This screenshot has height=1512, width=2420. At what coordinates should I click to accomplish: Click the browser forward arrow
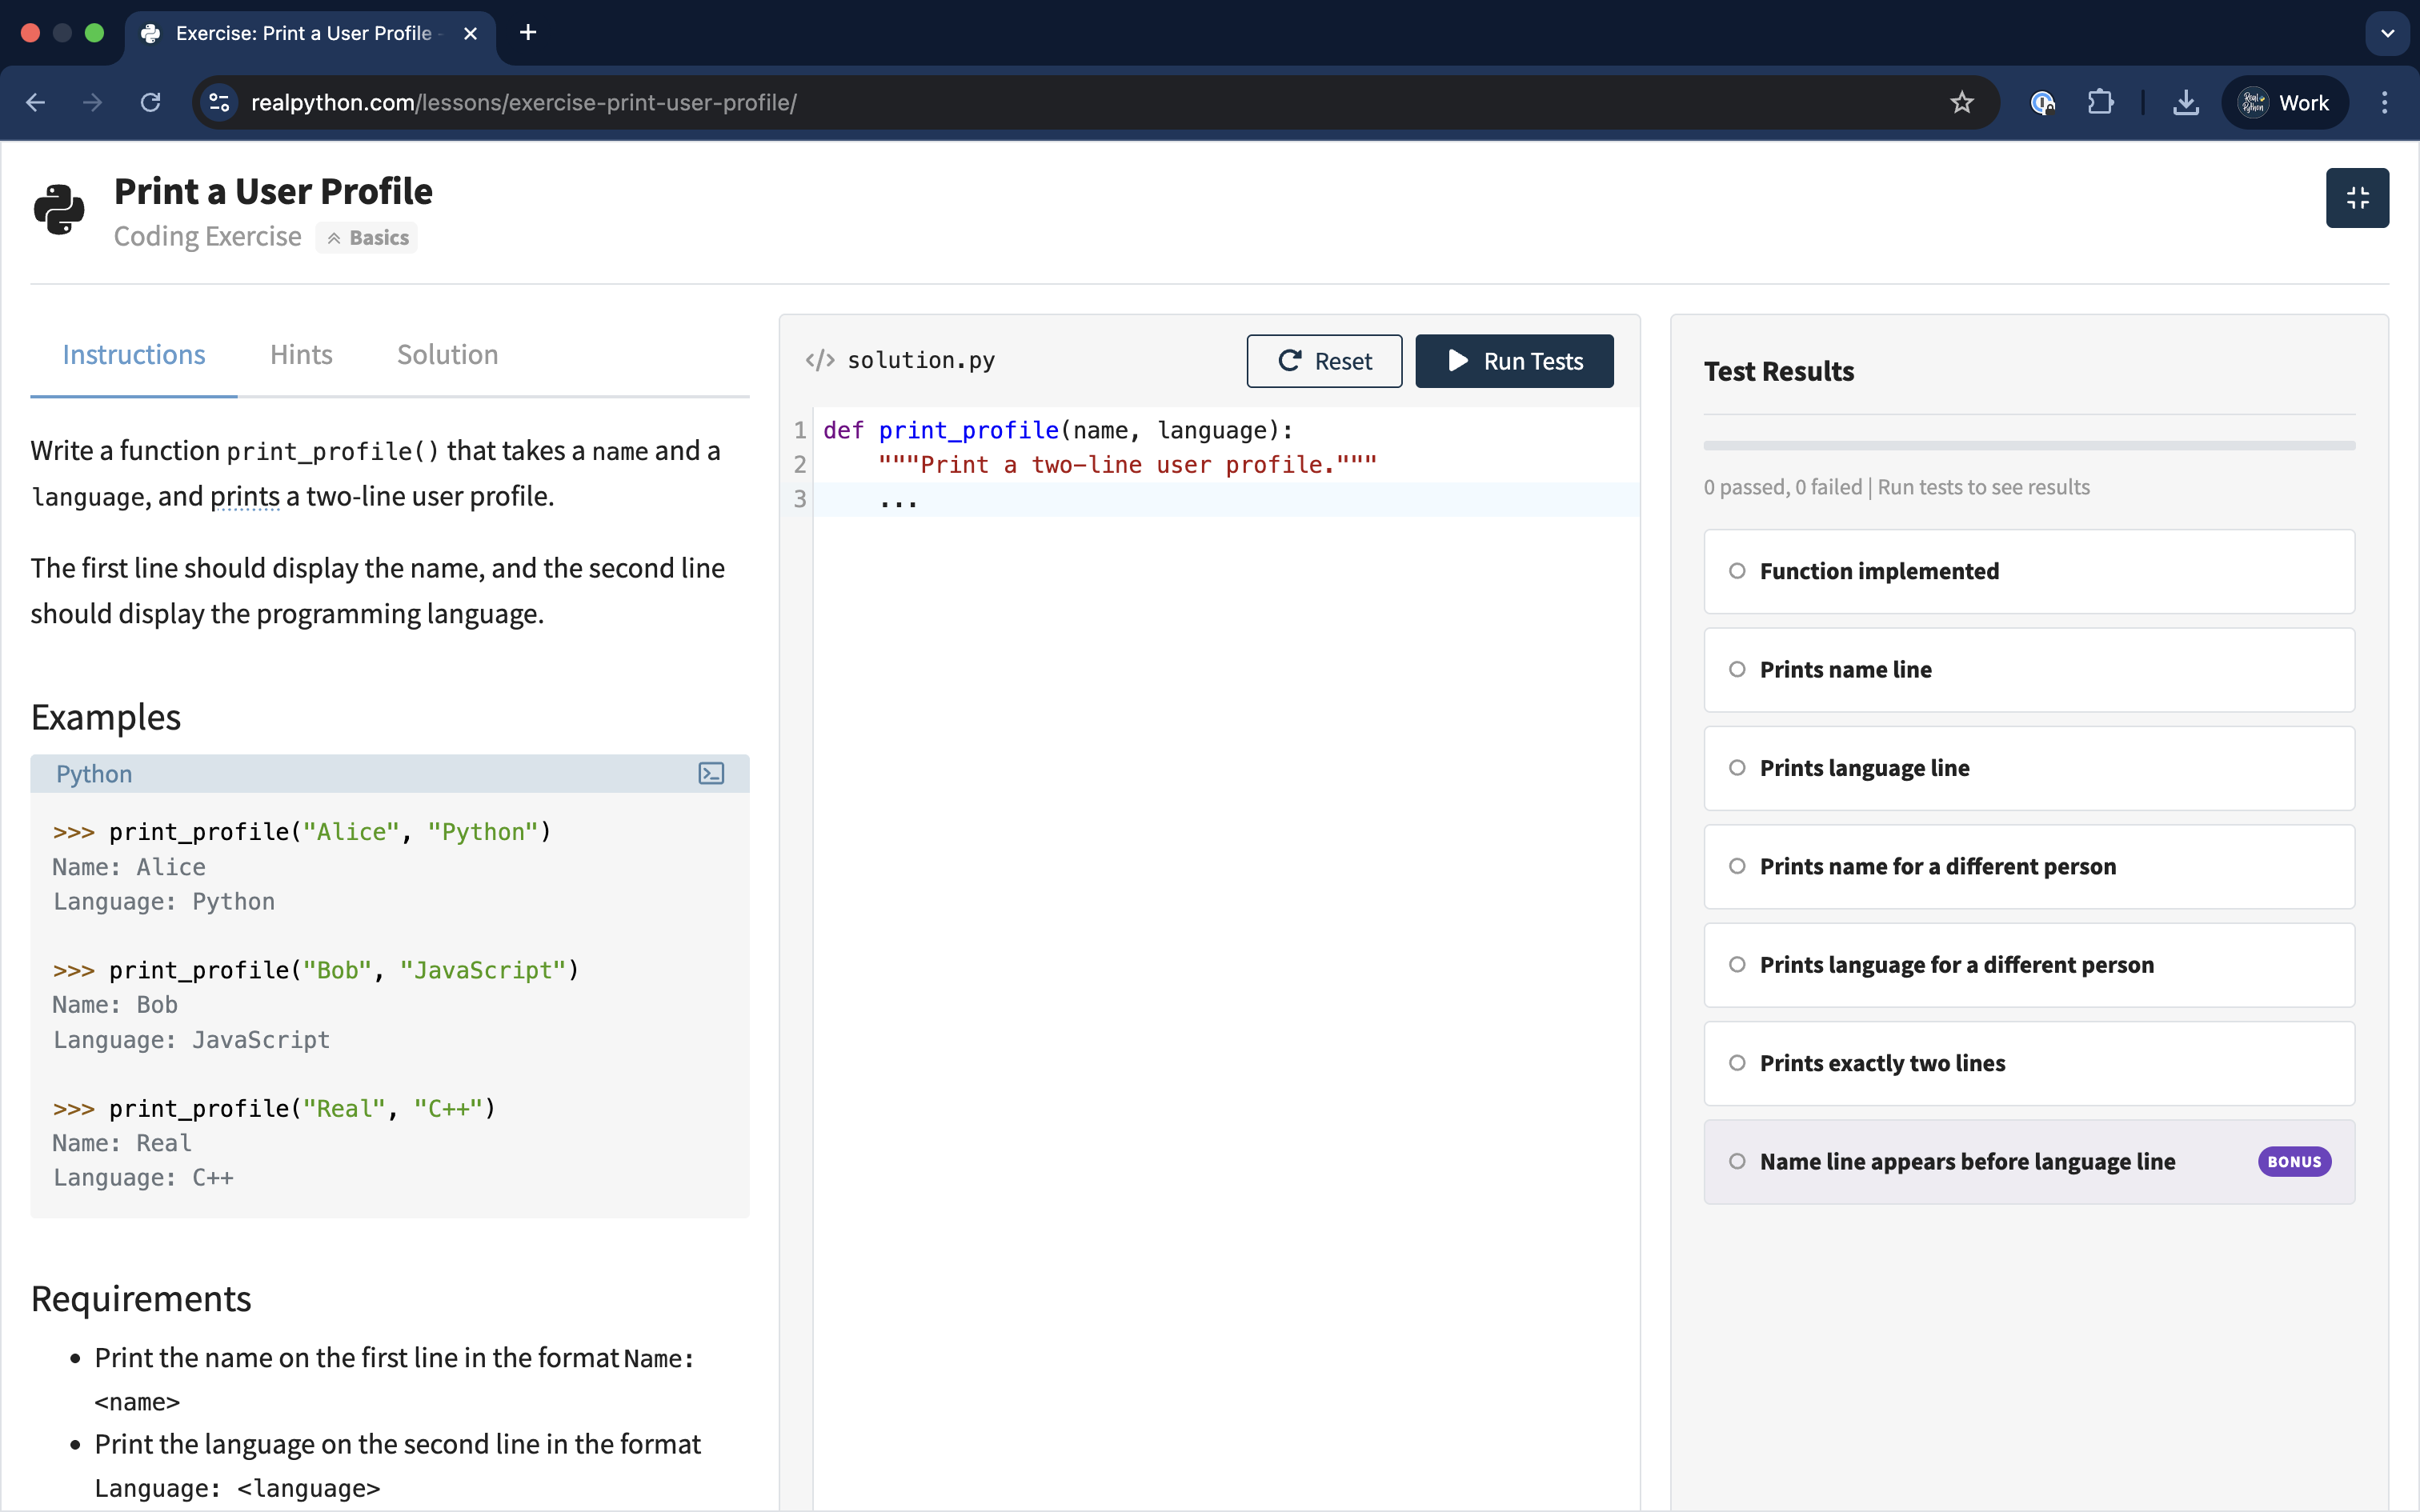(x=92, y=102)
